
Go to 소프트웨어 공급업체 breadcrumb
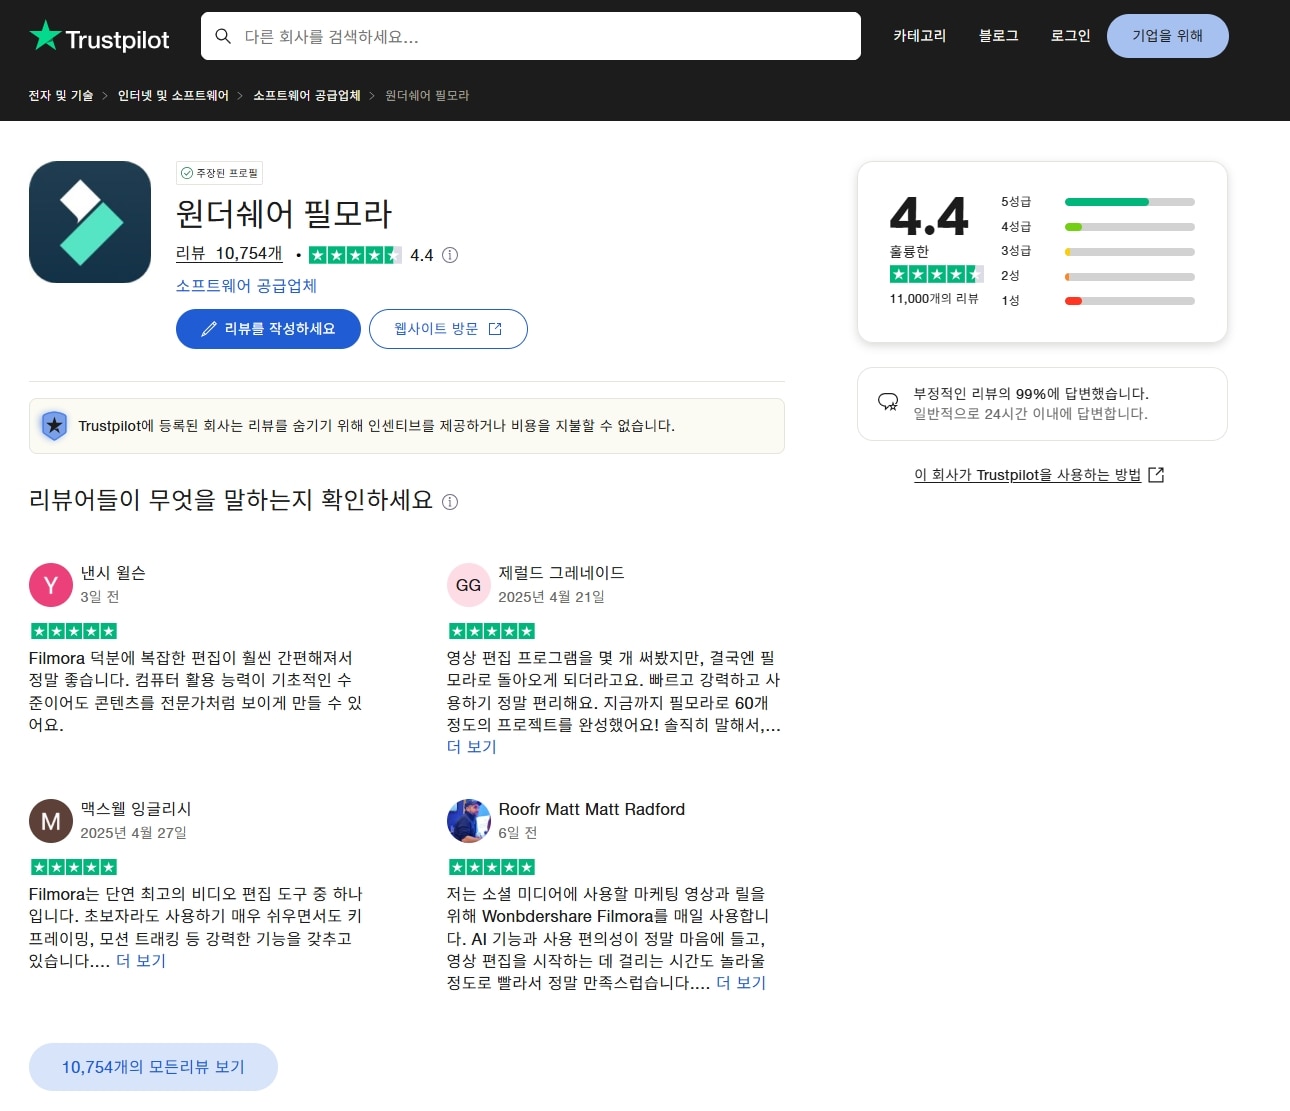point(306,96)
